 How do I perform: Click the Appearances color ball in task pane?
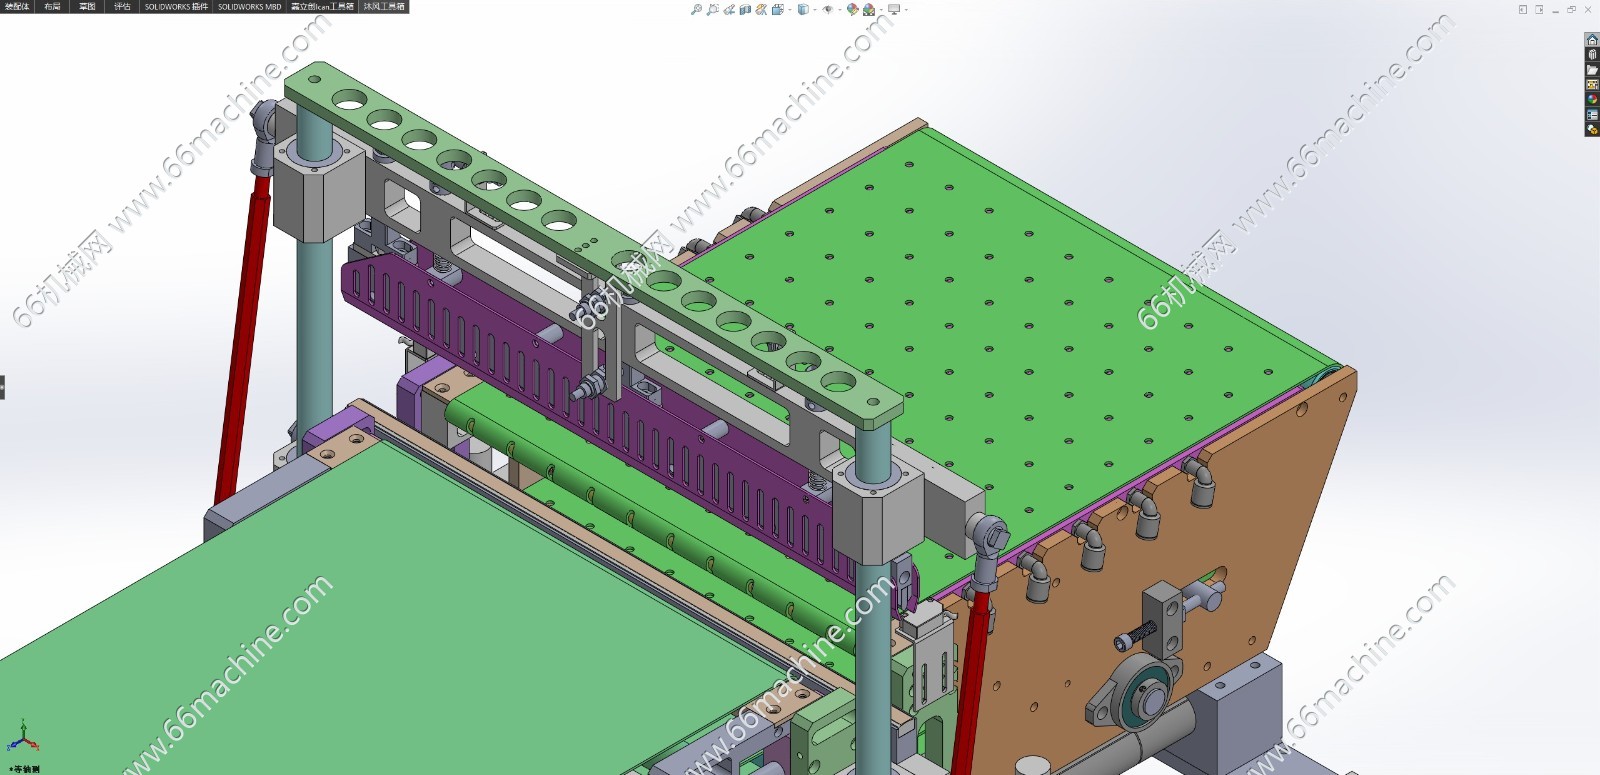1592,100
